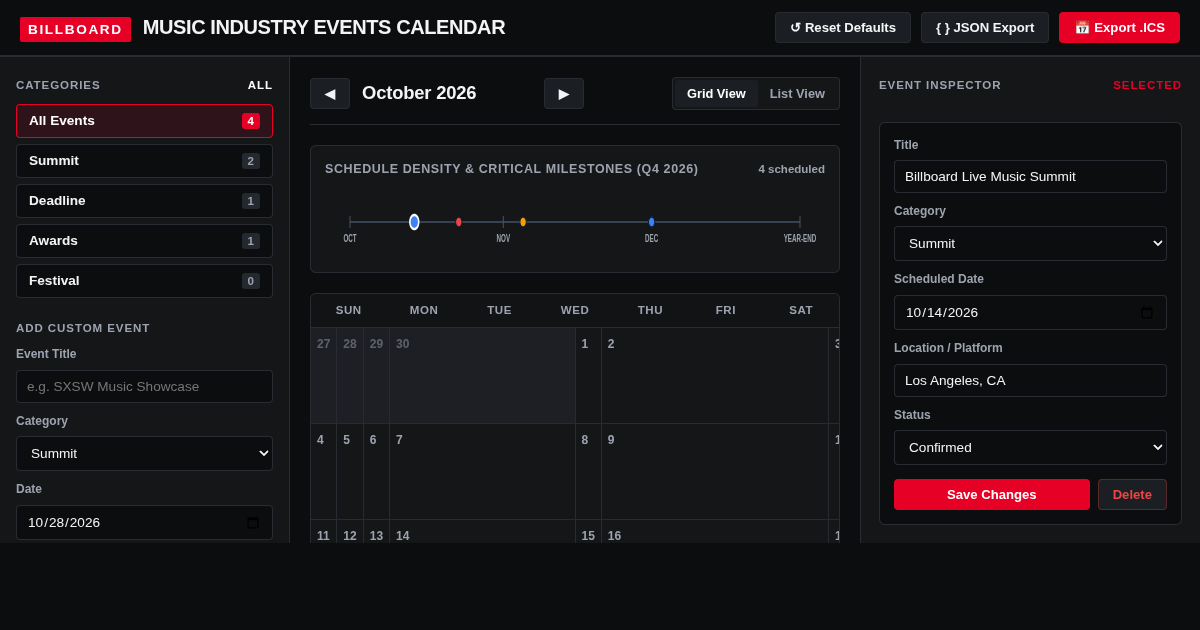The width and height of the screenshot is (1200, 630).
Task: Select the red milestone dot on timeline
Action: 459,222
